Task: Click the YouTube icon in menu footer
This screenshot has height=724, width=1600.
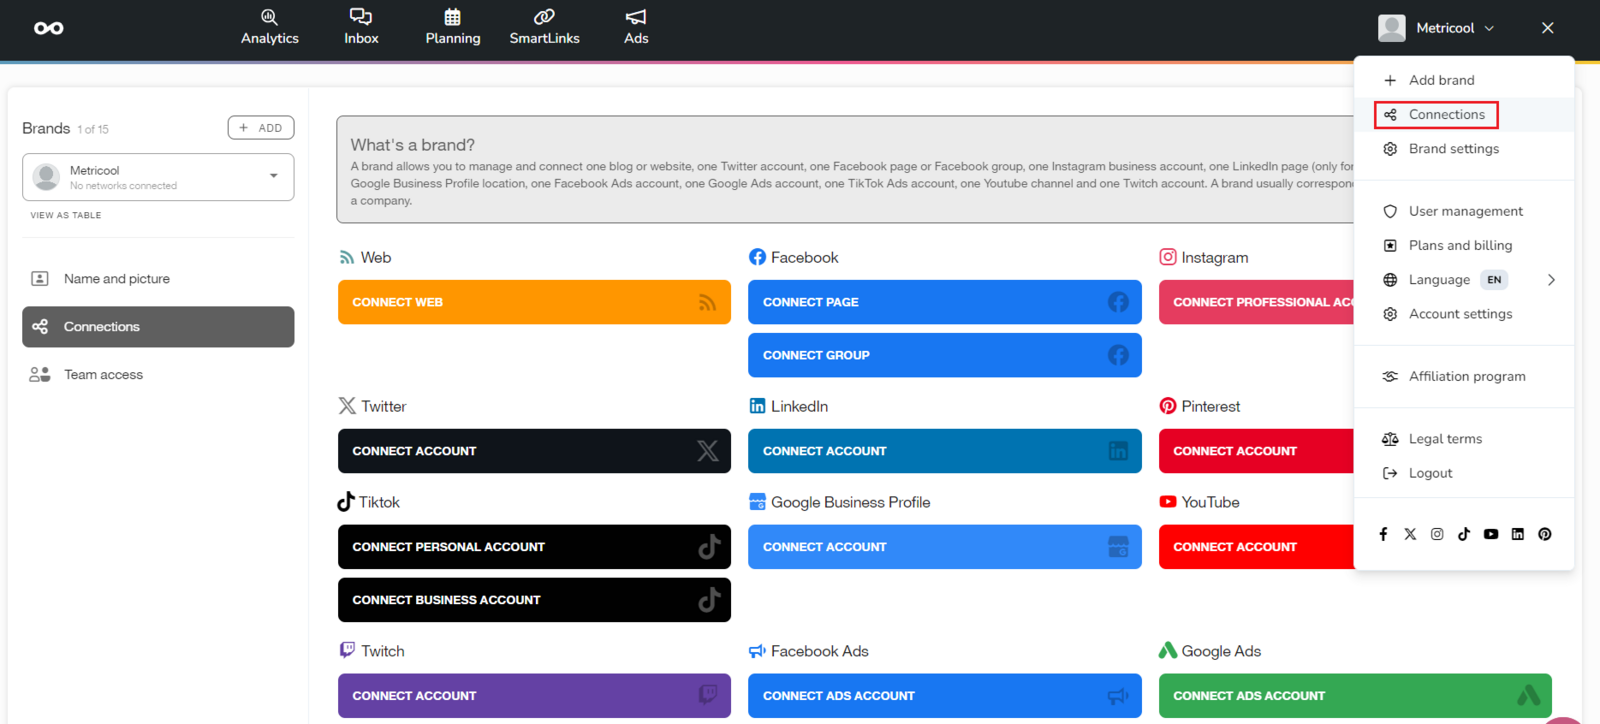Action: tap(1491, 534)
